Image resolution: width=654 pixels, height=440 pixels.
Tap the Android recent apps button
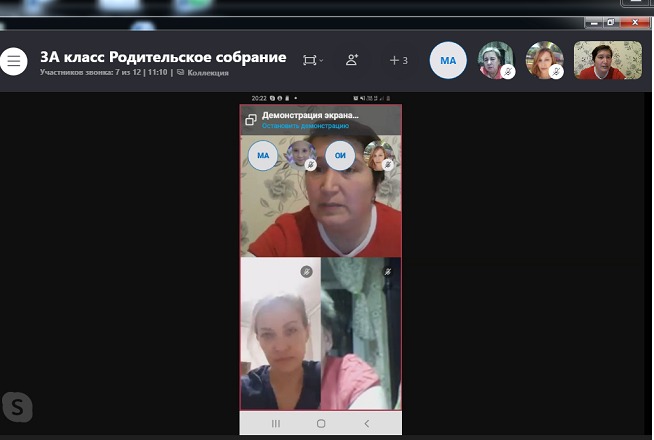coord(276,424)
